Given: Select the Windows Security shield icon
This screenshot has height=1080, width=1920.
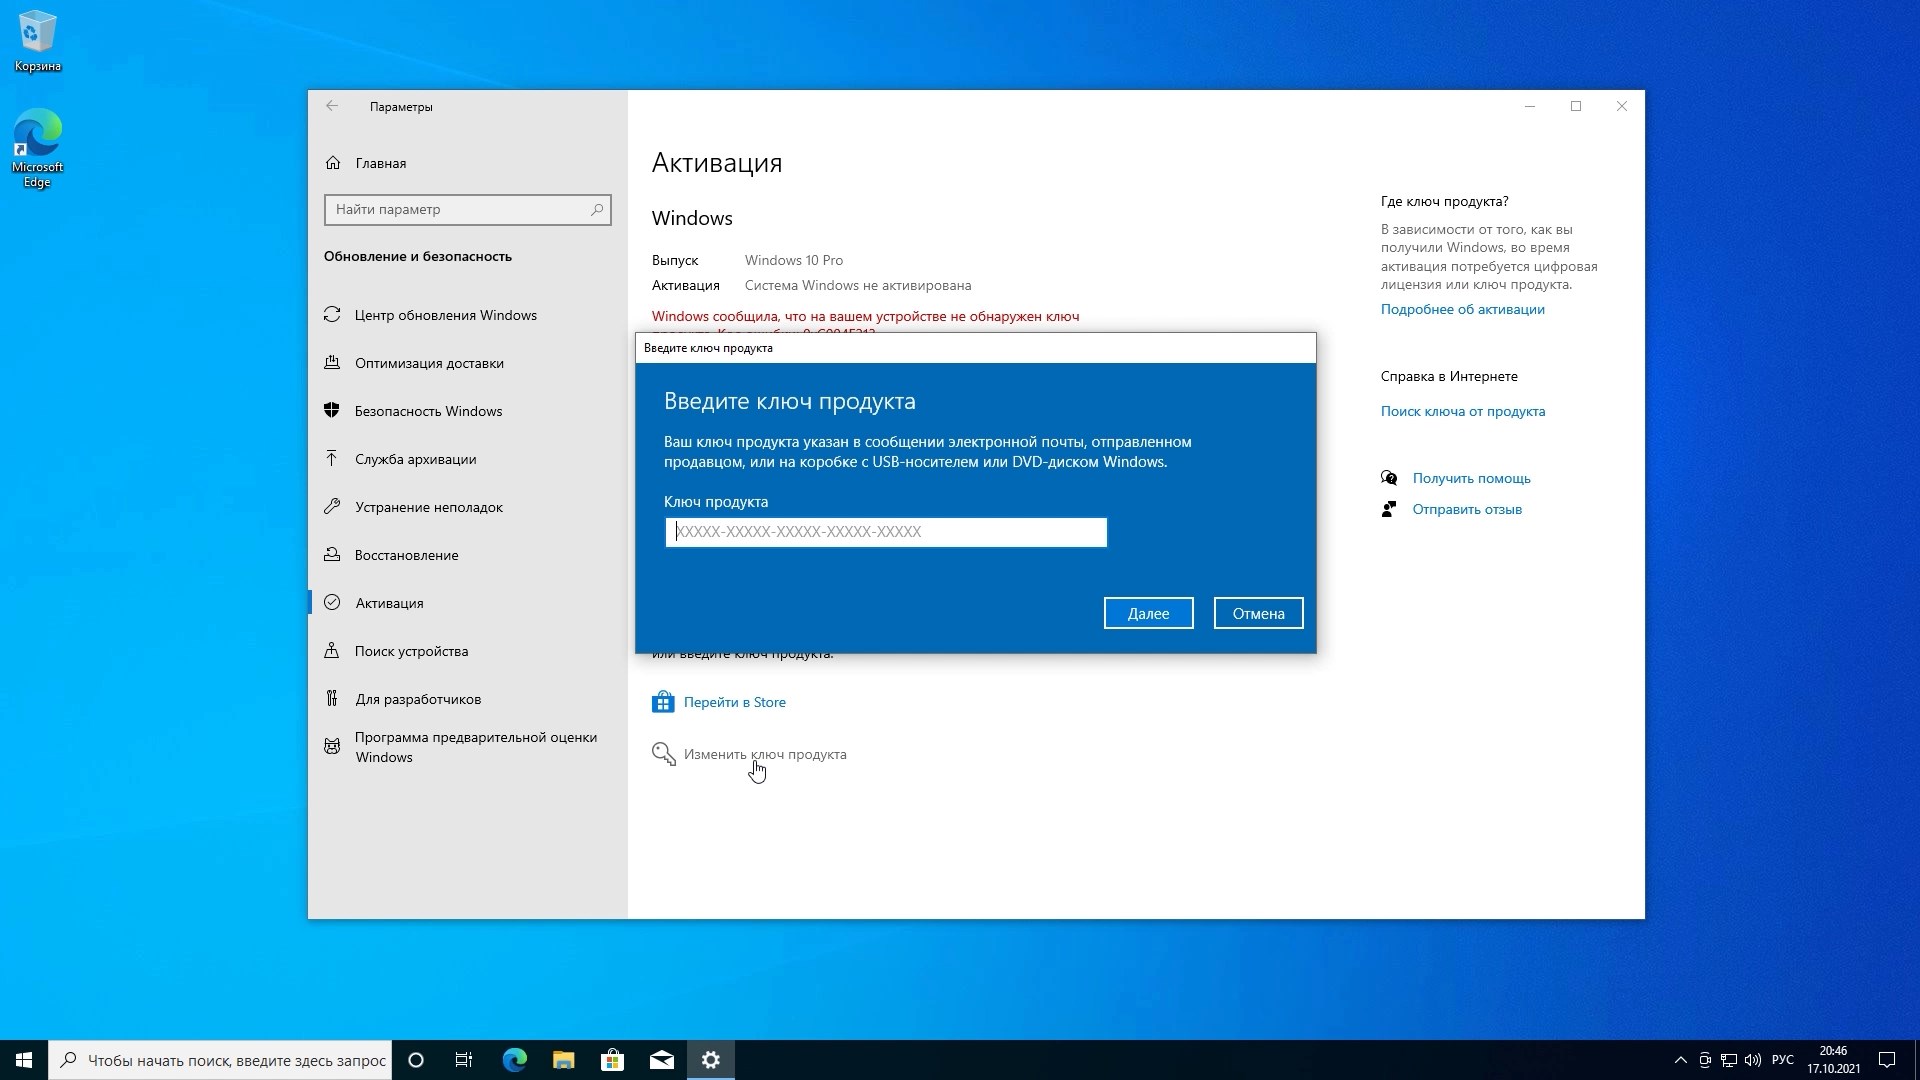Looking at the screenshot, I should point(332,411).
